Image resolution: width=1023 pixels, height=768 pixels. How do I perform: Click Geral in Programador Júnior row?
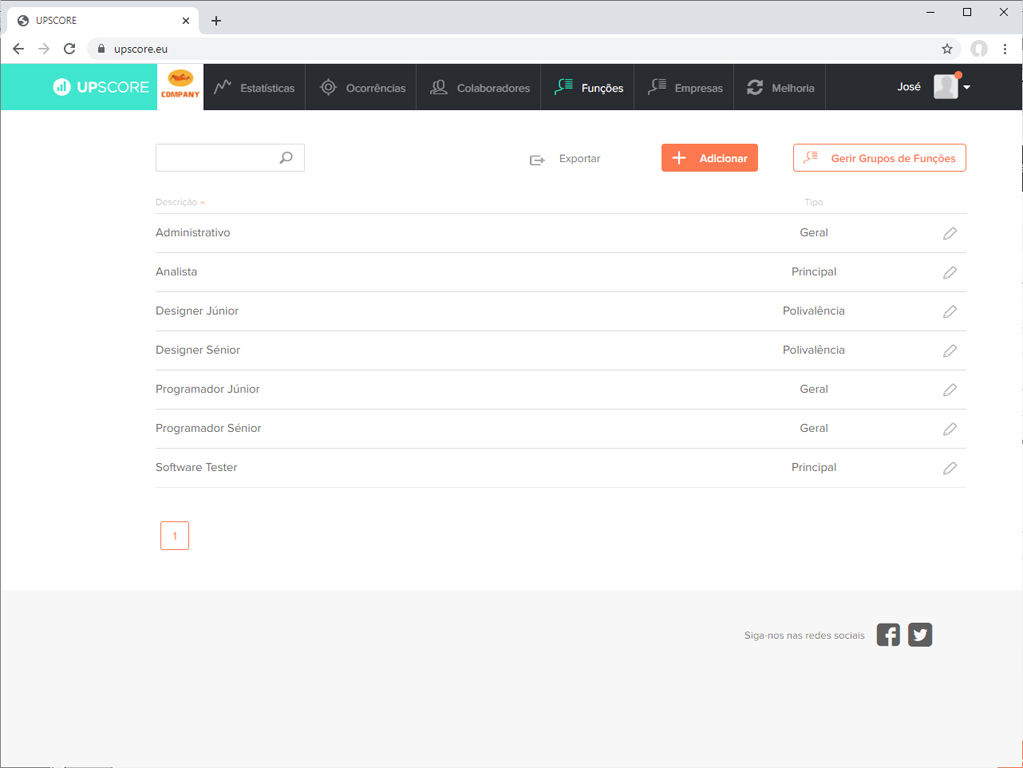click(814, 389)
